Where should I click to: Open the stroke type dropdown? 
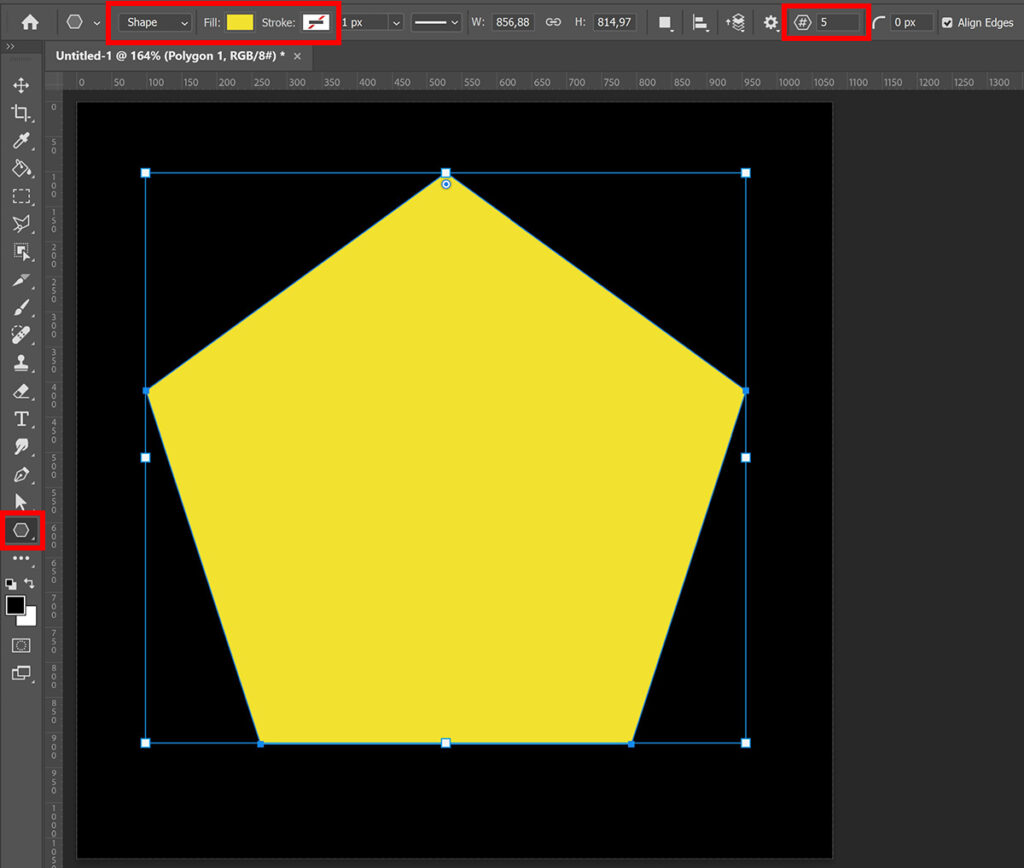coord(437,21)
